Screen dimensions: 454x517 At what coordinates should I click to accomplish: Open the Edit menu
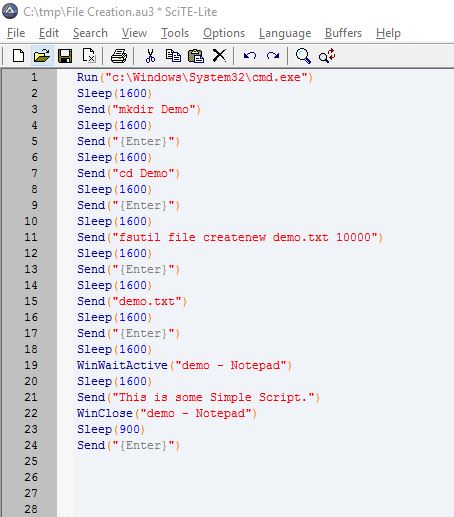tap(49, 33)
